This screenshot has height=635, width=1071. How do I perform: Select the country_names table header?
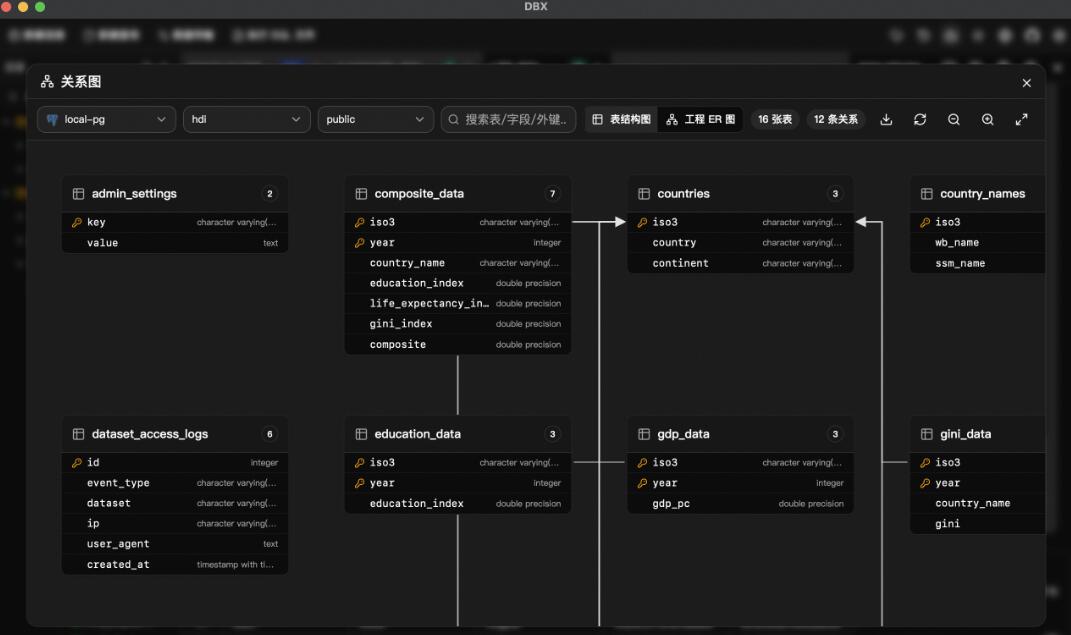tap(978, 194)
